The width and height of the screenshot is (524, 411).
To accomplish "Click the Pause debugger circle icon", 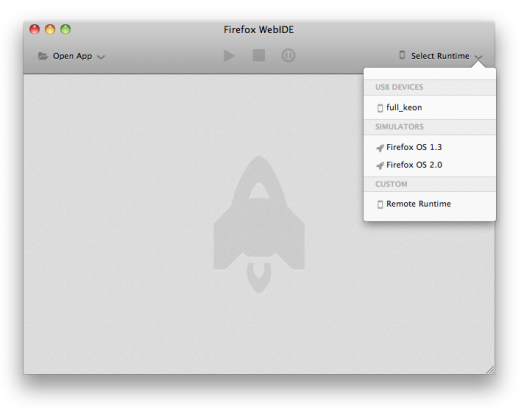I will pyautogui.click(x=288, y=55).
